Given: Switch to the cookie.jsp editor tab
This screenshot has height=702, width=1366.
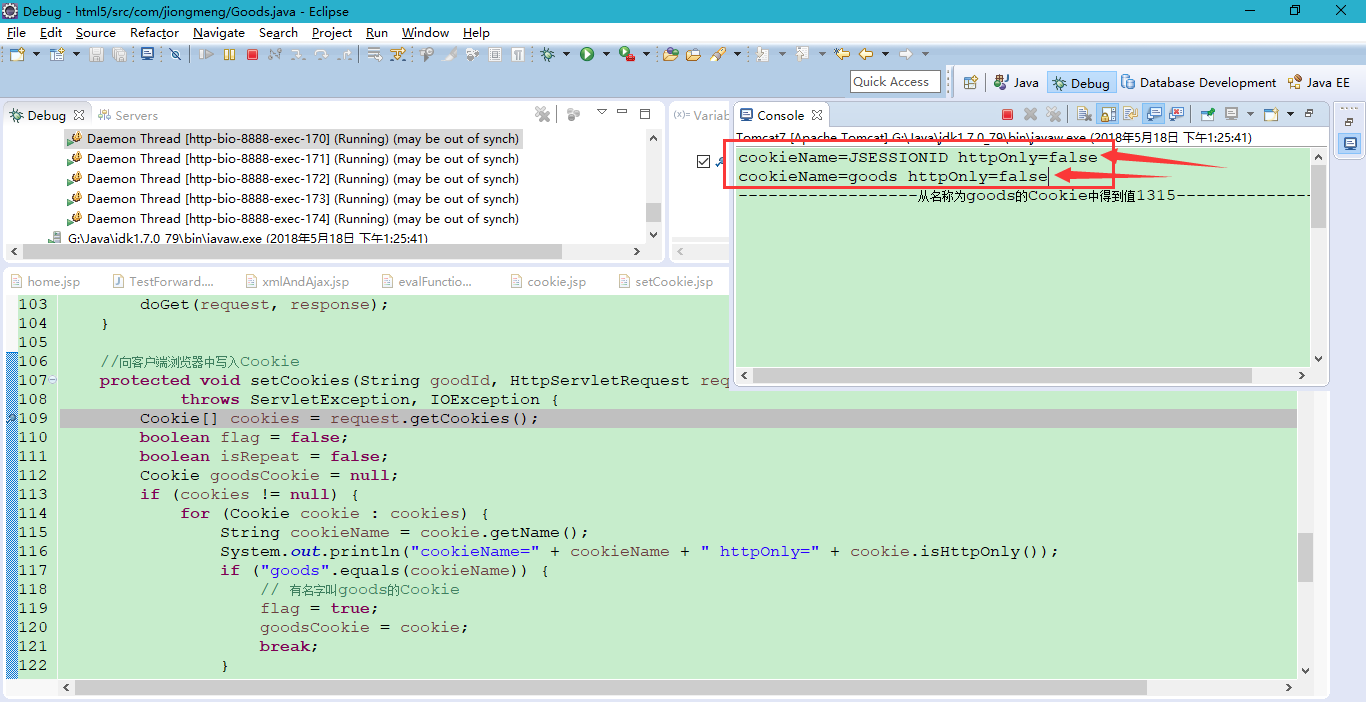Looking at the screenshot, I should [547, 282].
